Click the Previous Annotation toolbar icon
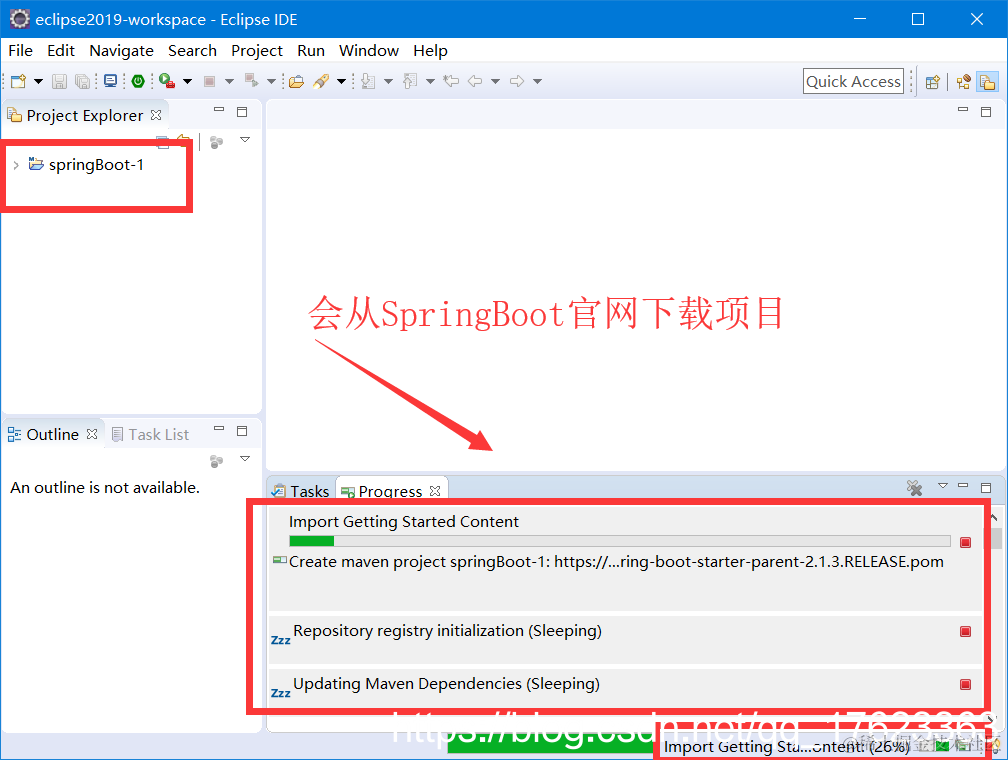Viewport: 1008px width, 760px height. [x=410, y=81]
